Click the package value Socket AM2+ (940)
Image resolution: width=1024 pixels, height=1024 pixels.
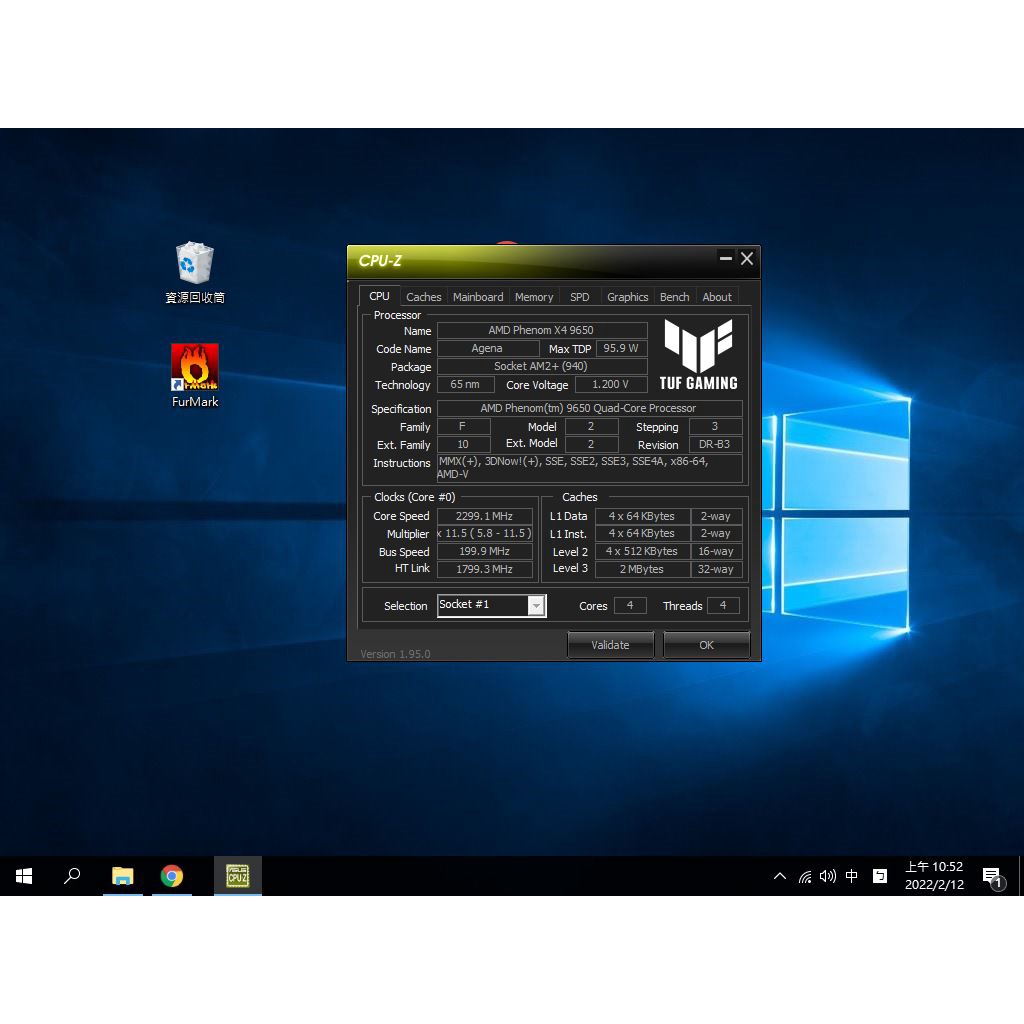(541, 366)
